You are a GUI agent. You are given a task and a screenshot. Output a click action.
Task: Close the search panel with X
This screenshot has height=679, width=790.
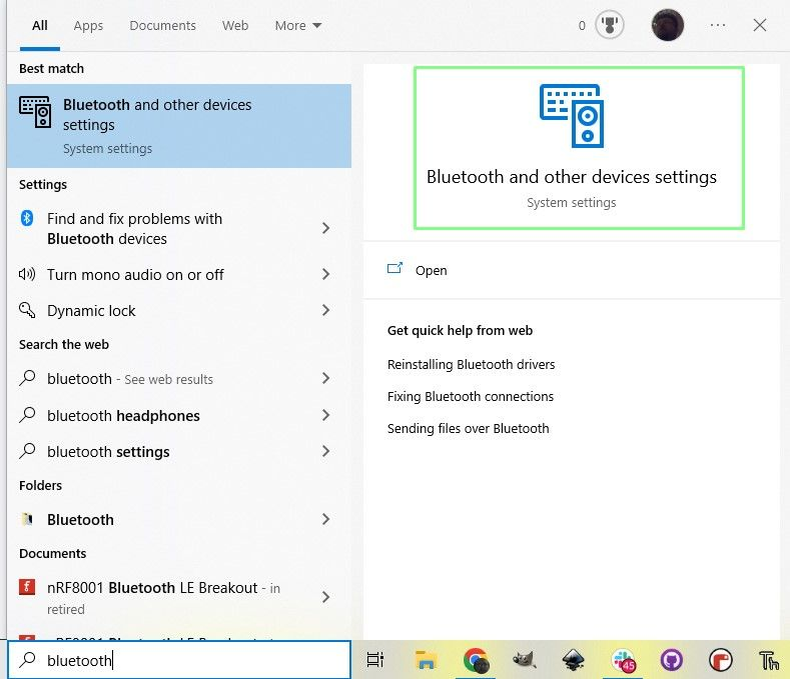tap(760, 25)
